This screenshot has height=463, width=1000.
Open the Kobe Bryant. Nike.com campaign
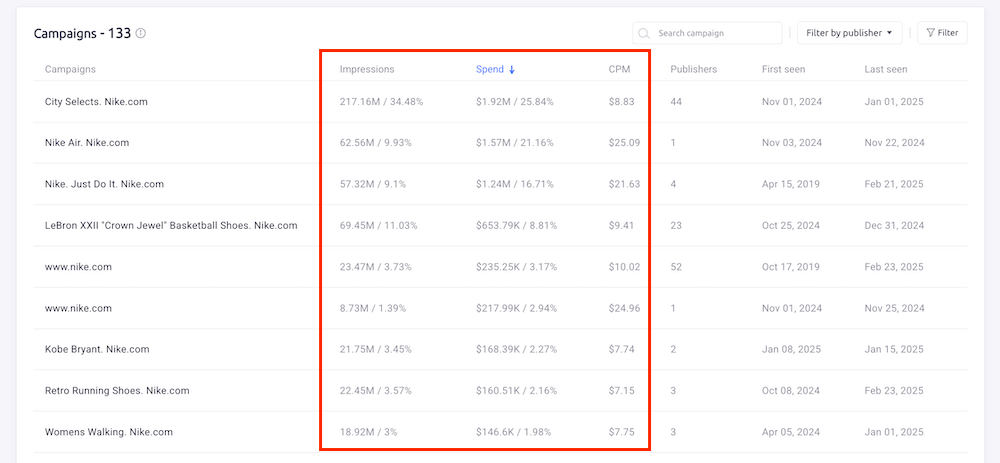(97, 349)
